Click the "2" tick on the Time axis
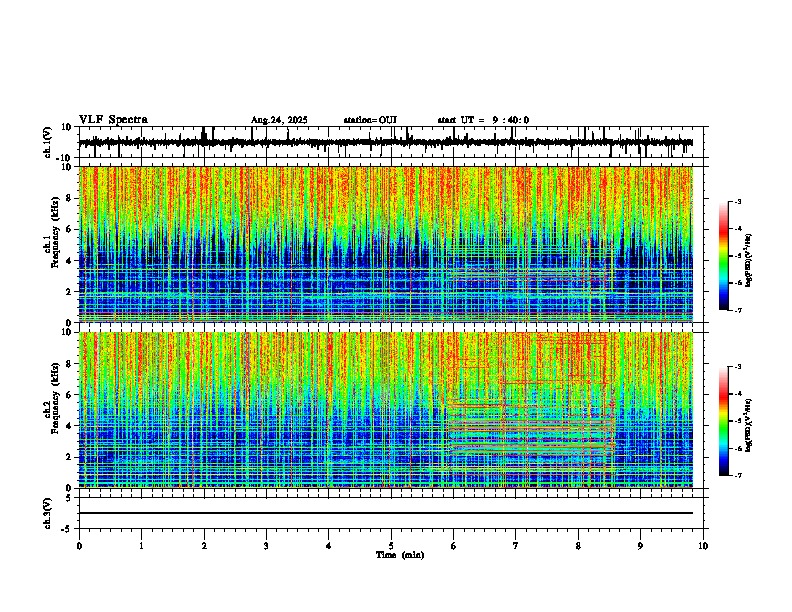The height and width of the screenshot is (612, 792). [204, 546]
